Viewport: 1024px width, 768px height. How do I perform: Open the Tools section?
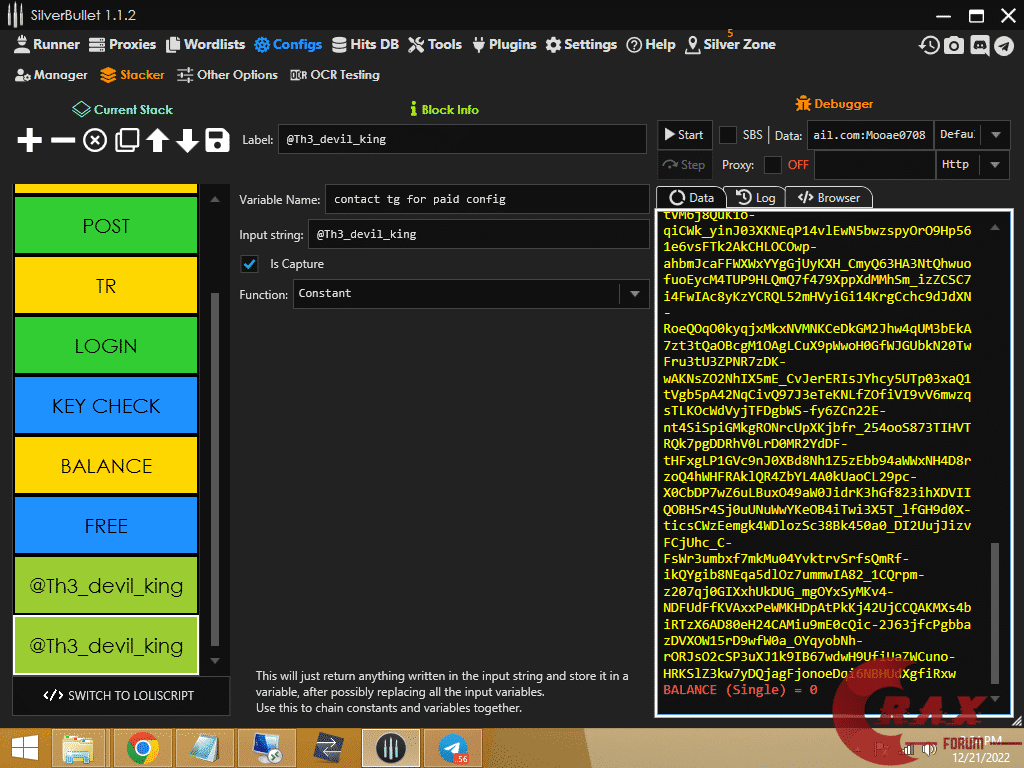point(436,44)
